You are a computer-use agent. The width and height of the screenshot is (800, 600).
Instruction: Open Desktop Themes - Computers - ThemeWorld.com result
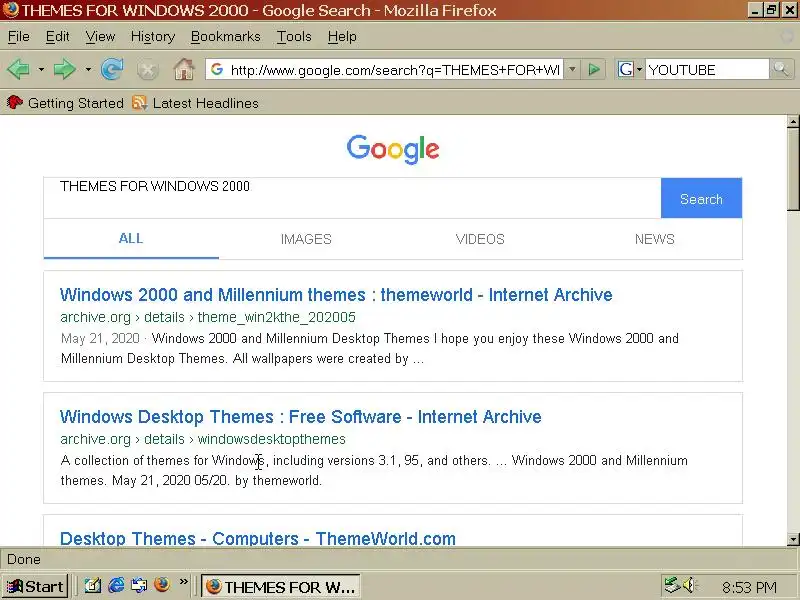(x=258, y=538)
